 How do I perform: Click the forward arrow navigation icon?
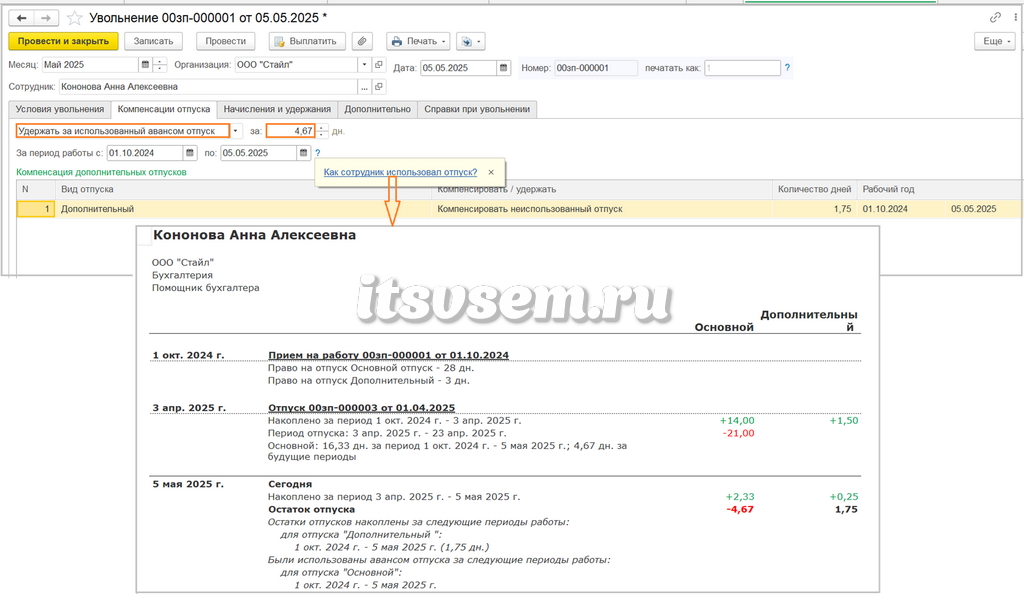[46, 18]
